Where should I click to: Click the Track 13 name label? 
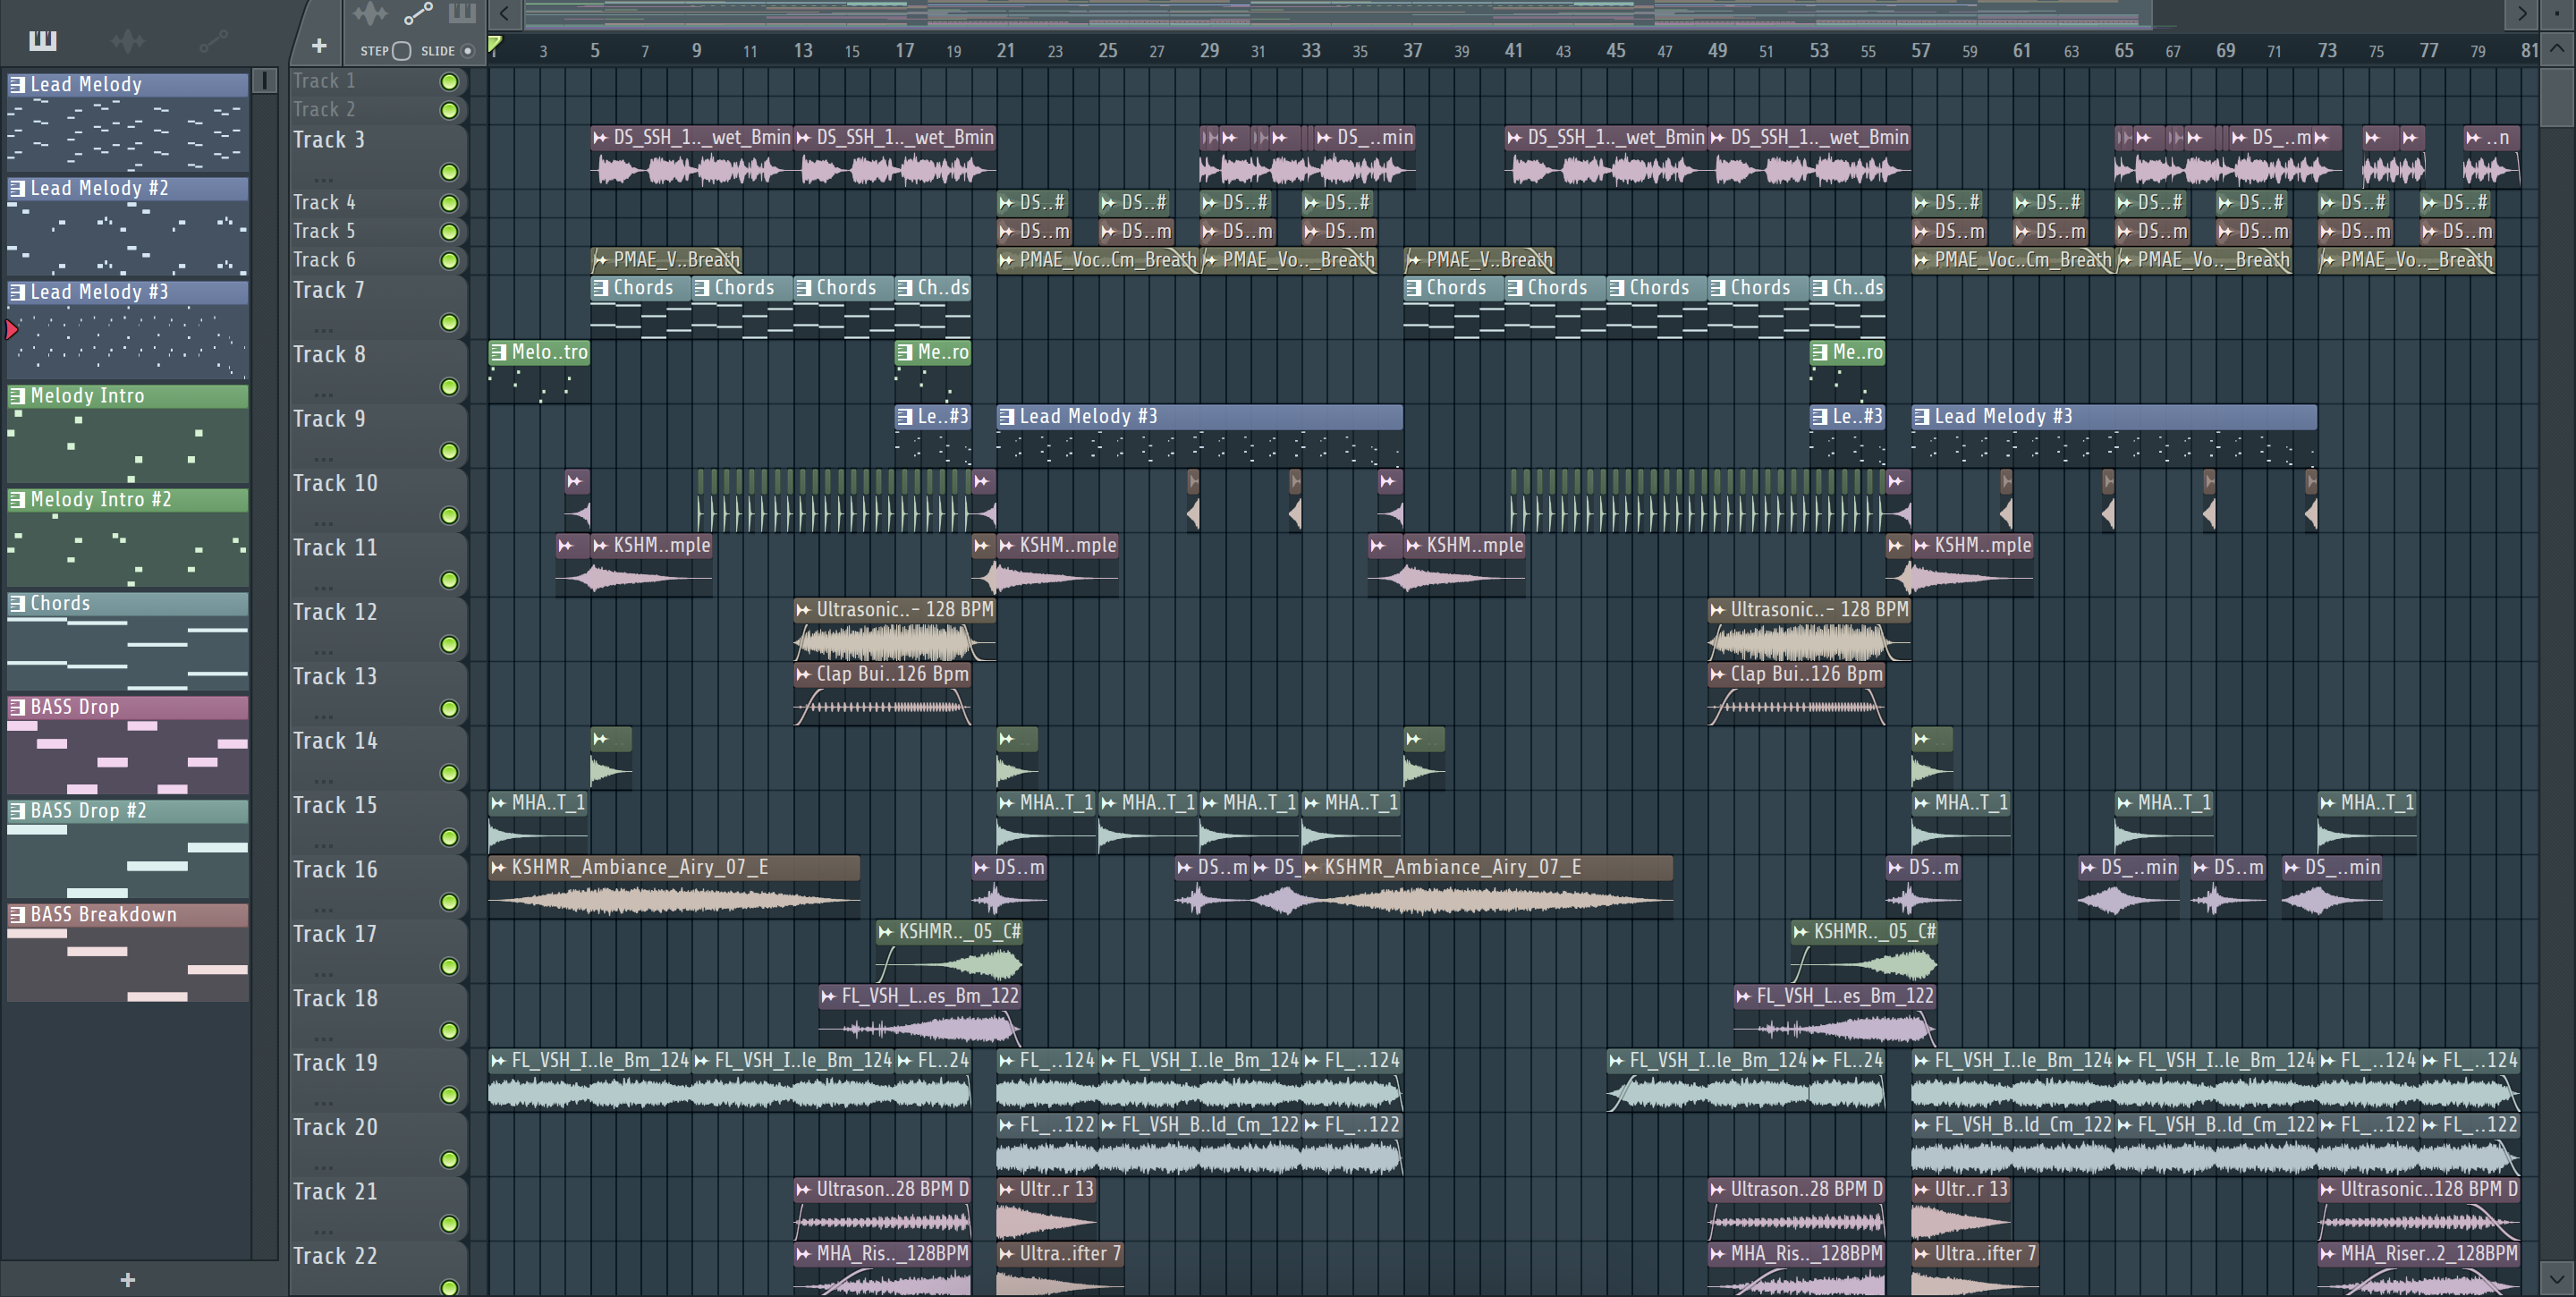click(335, 676)
